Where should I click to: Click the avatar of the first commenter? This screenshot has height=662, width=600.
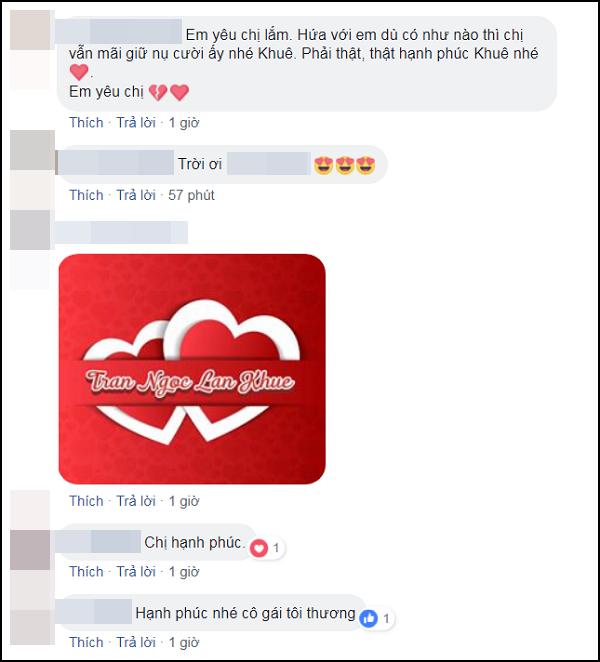click(x=30, y=30)
